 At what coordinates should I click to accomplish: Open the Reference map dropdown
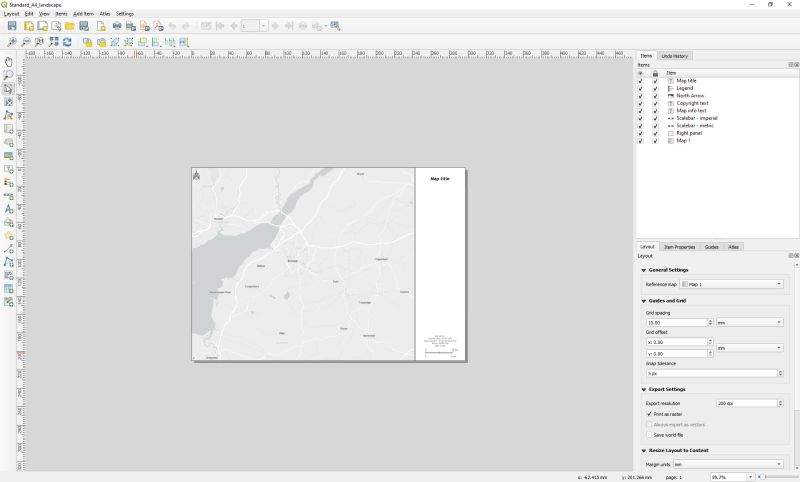[x=732, y=284]
